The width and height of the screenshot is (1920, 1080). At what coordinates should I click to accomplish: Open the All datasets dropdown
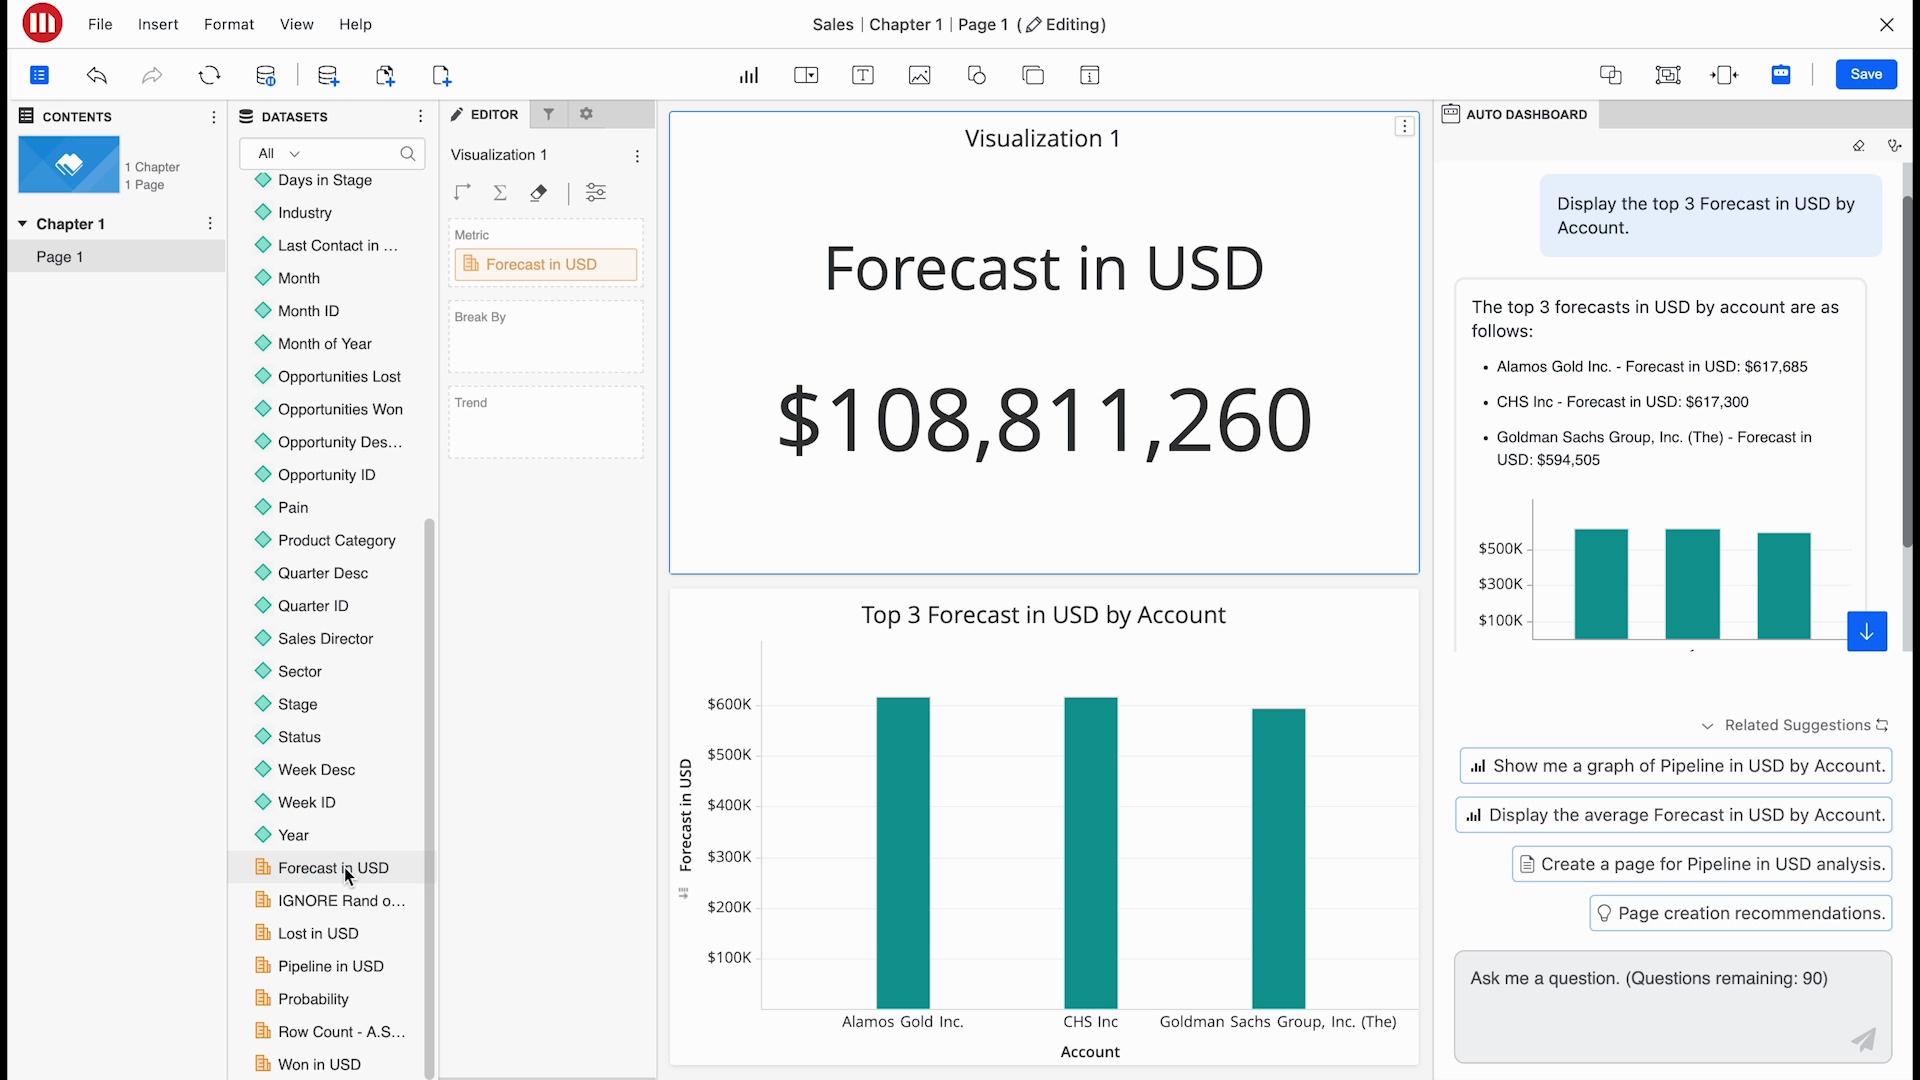tap(279, 153)
